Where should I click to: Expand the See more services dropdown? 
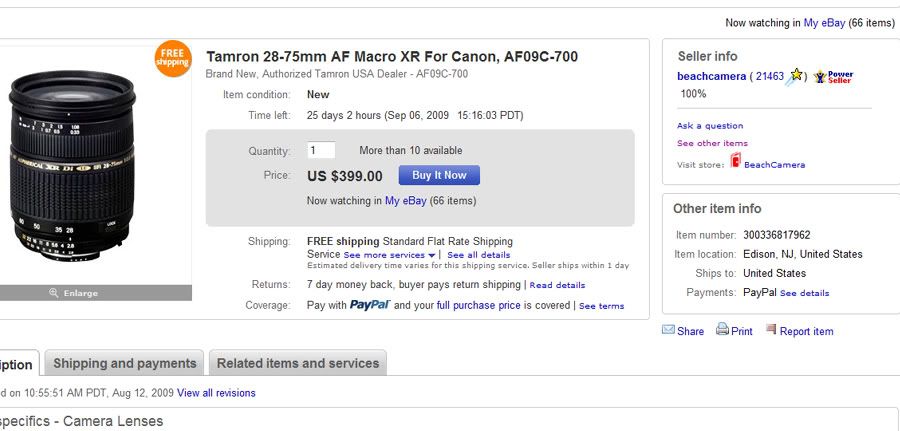tap(390, 255)
